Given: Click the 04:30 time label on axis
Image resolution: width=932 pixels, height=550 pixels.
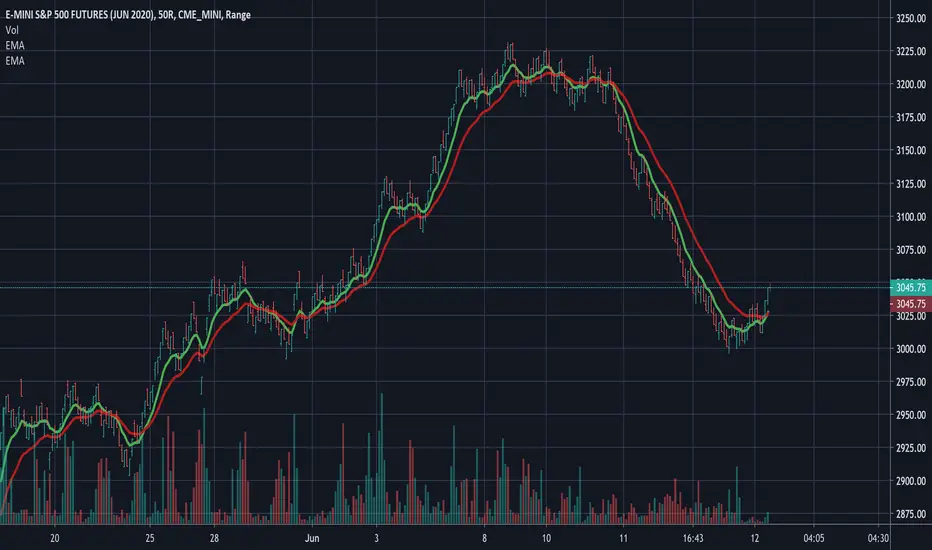Looking at the screenshot, I should coord(878,538).
